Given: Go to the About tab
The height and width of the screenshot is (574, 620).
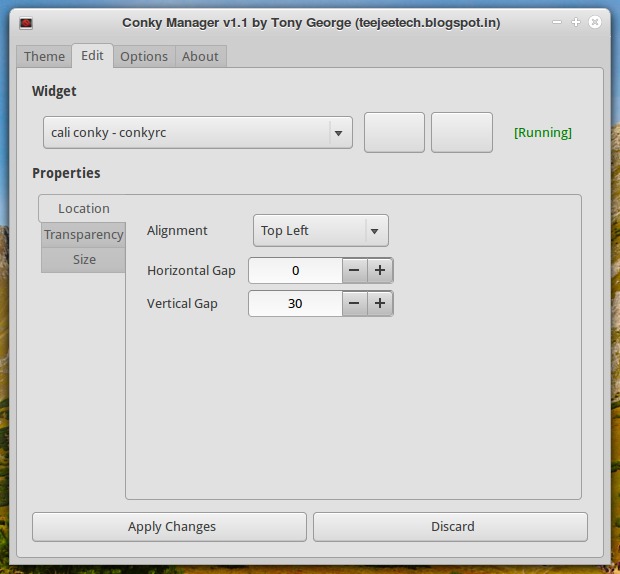Looking at the screenshot, I should [x=200, y=56].
